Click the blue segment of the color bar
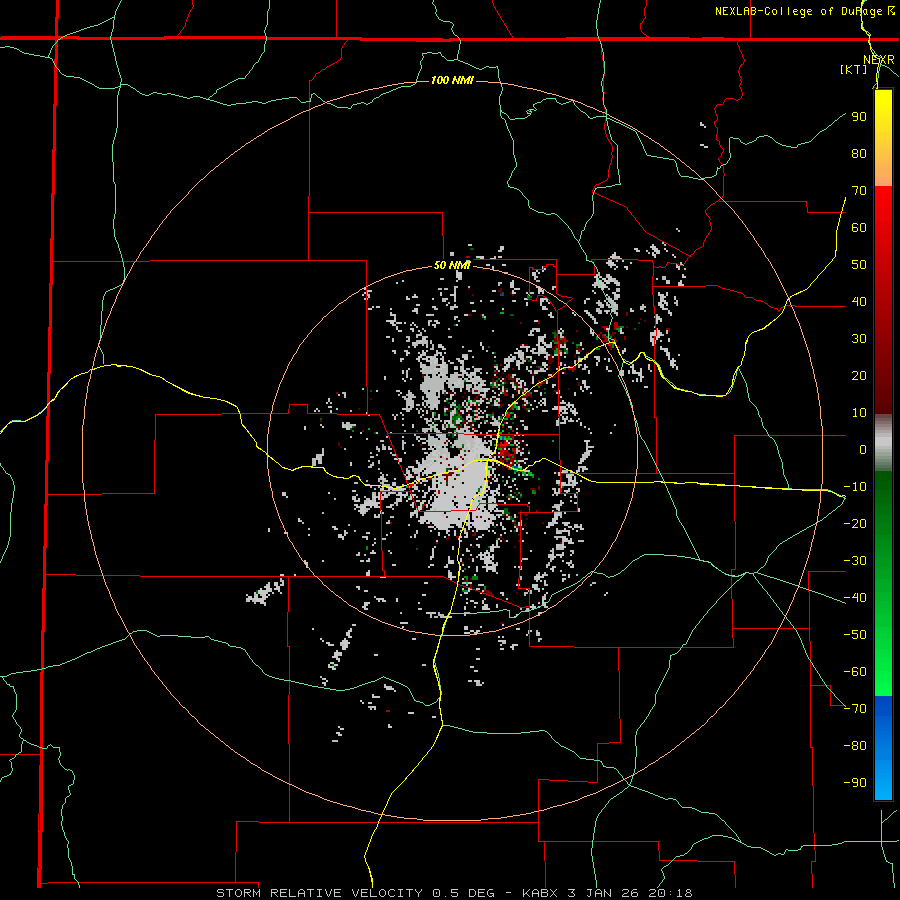Screen dimensions: 900x900 click(x=883, y=748)
